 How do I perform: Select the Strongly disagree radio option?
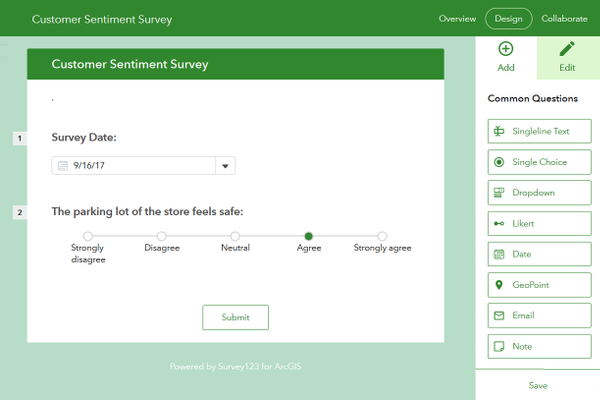[88, 236]
